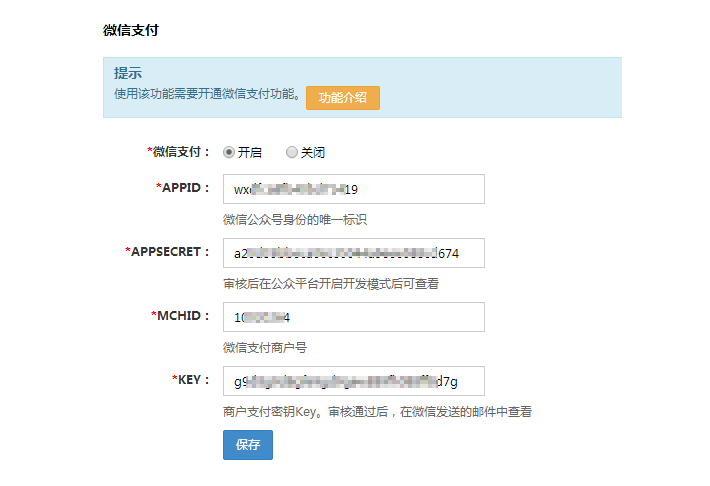The width and height of the screenshot is (710, 486).
Task: Click the APPSECRET field label
Action: [x=168, y=252]
